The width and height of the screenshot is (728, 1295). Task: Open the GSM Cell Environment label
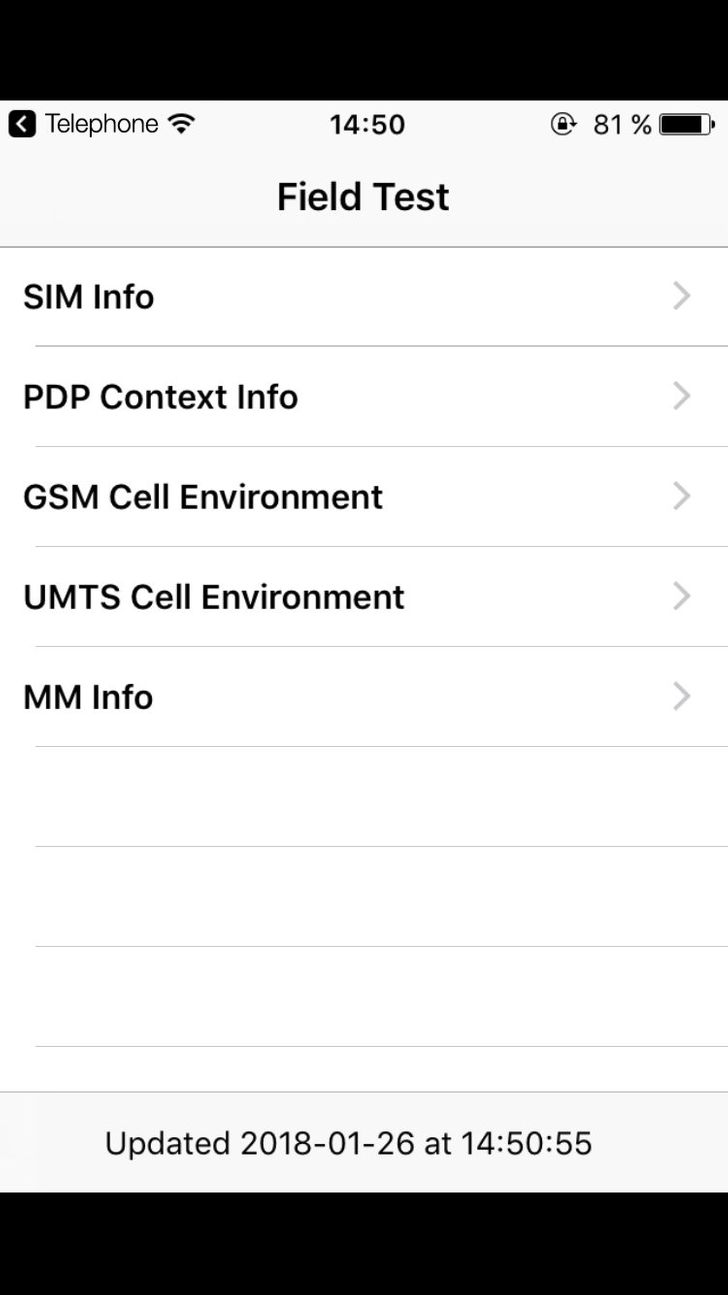(x=203, y=497)
